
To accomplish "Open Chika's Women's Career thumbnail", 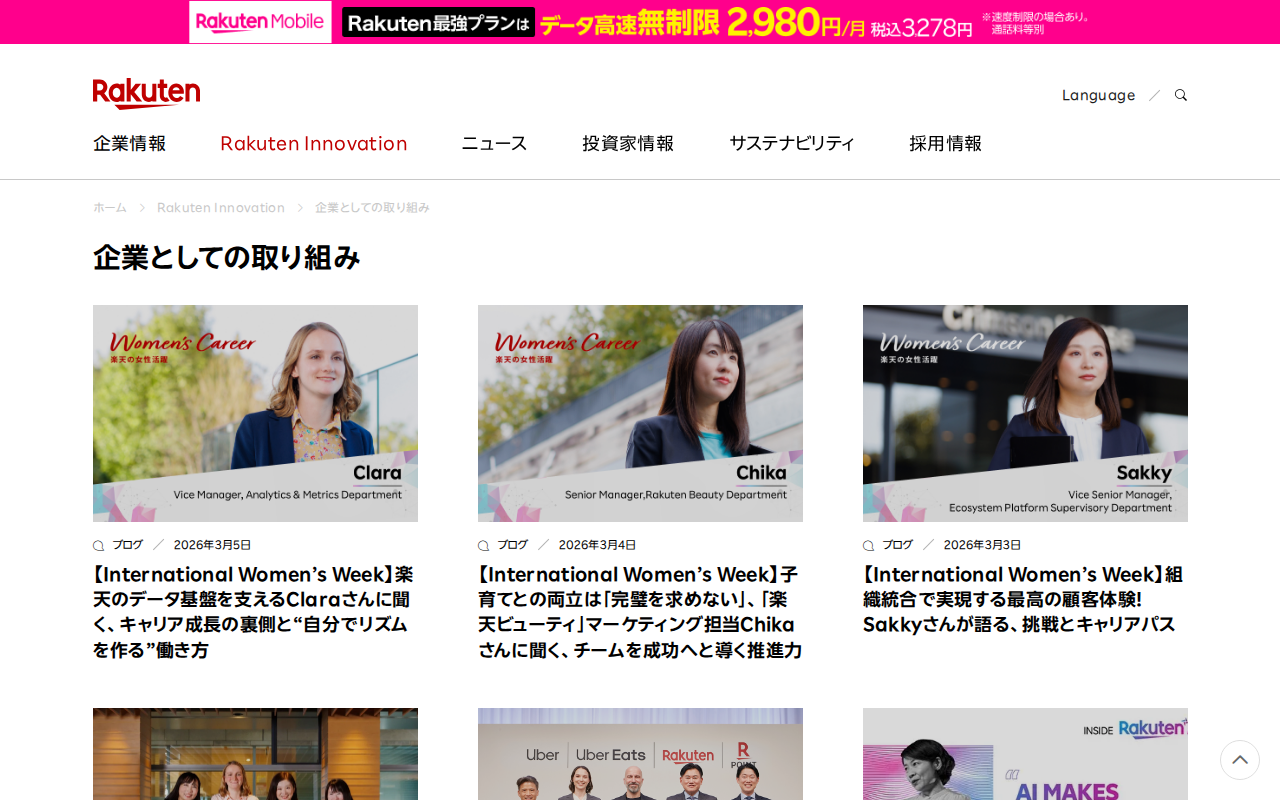I will 640,413.
